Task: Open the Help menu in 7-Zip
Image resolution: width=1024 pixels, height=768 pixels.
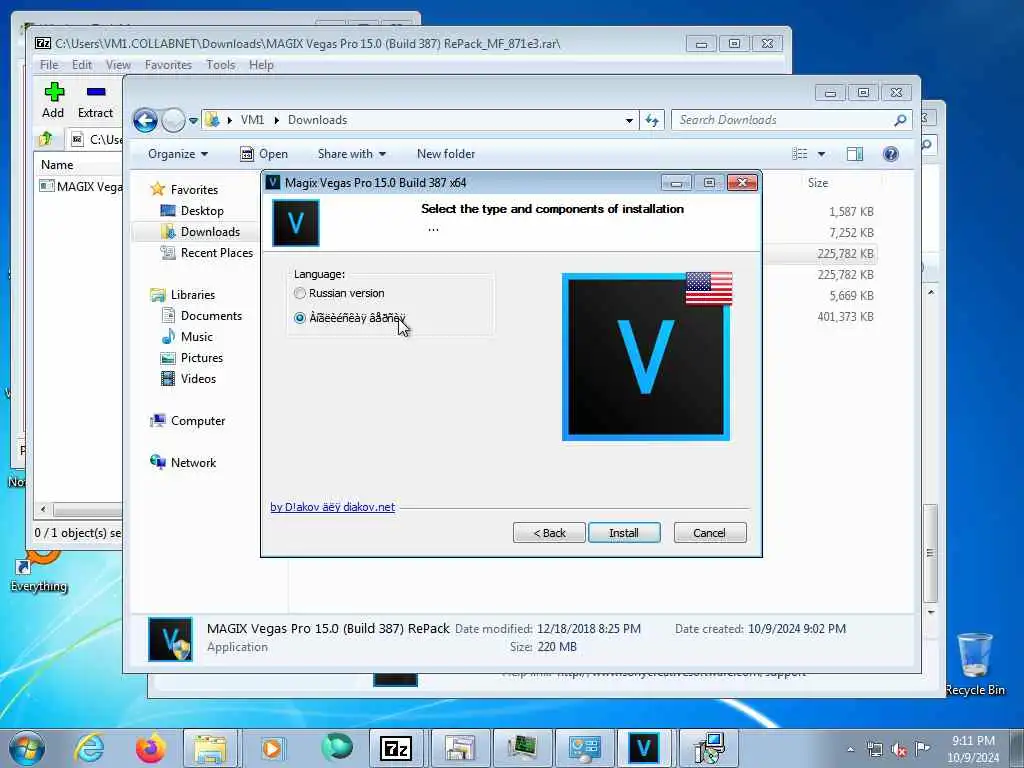Action: pyautogui.click(x=261, y=65)
